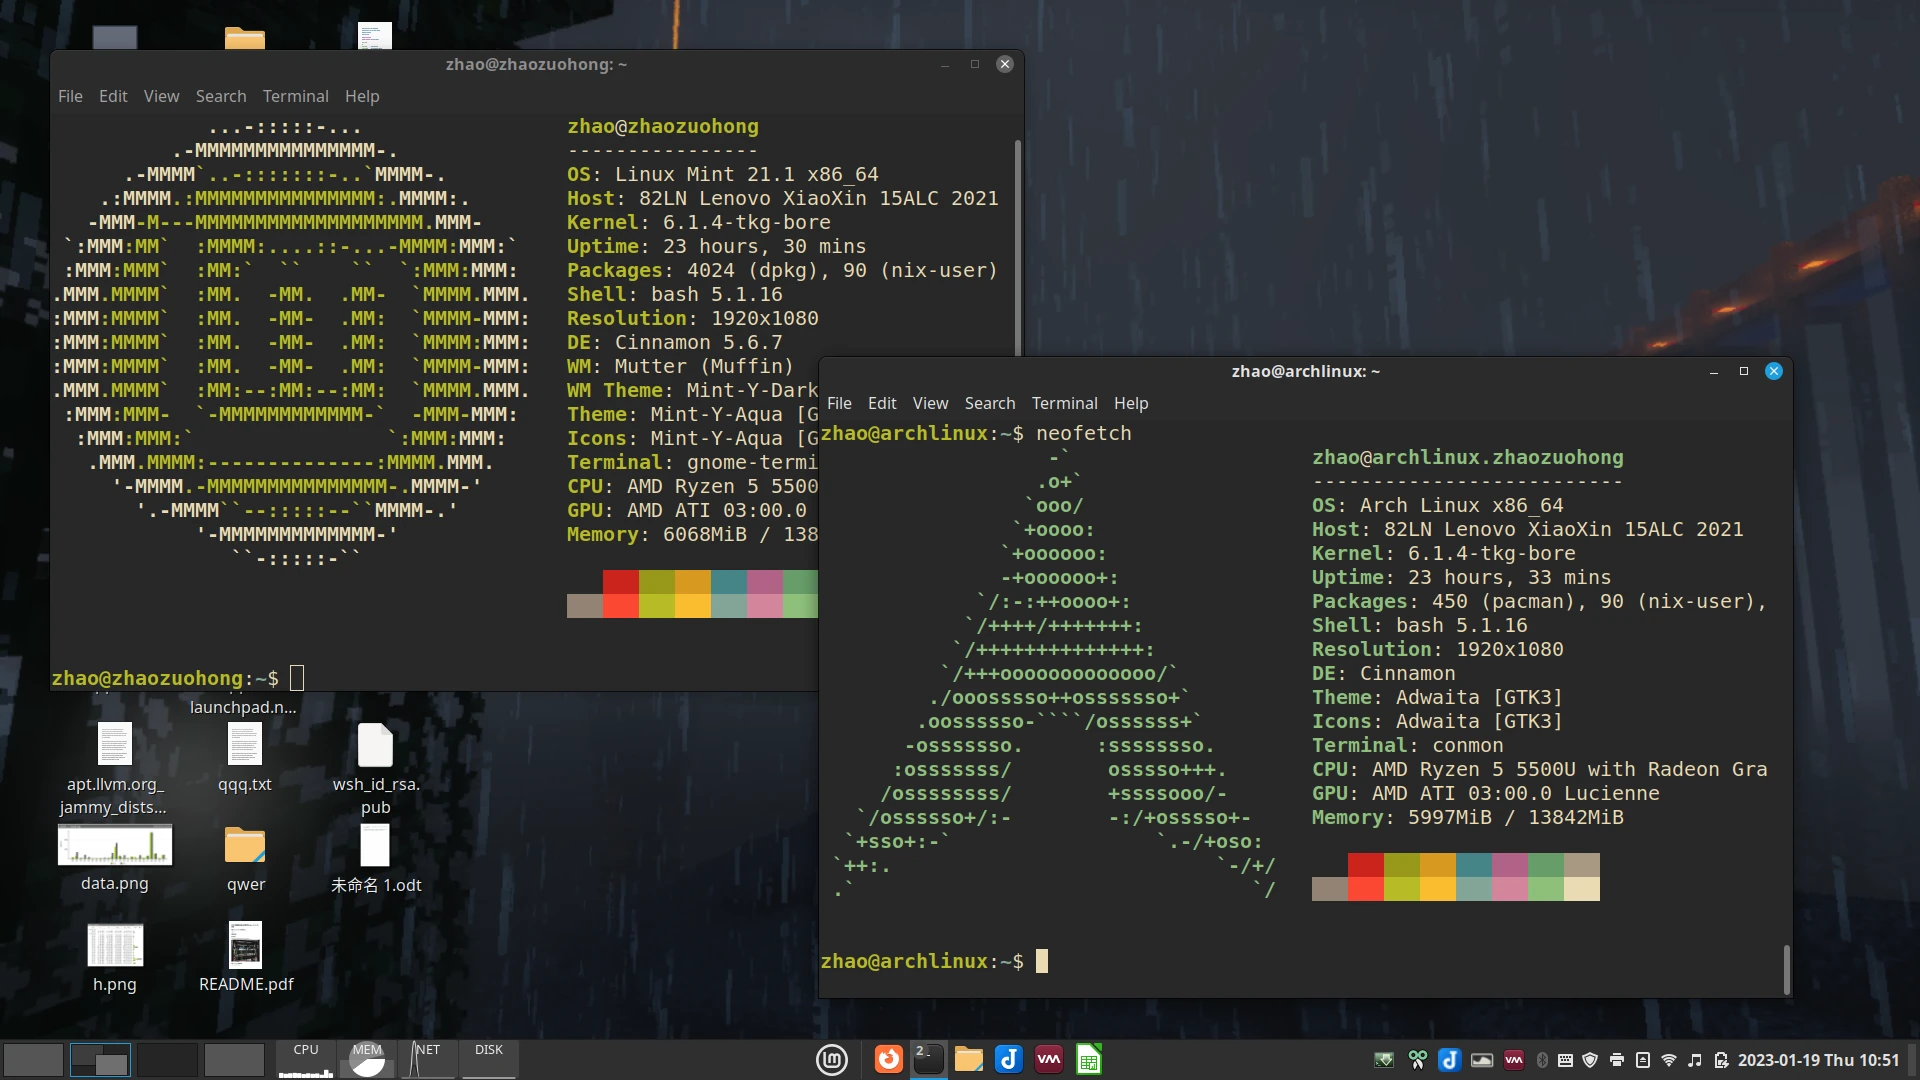Click archlinux terminal vertical scrollbar
This screenshot has height=1080, width=1920.
point(1786,968)
